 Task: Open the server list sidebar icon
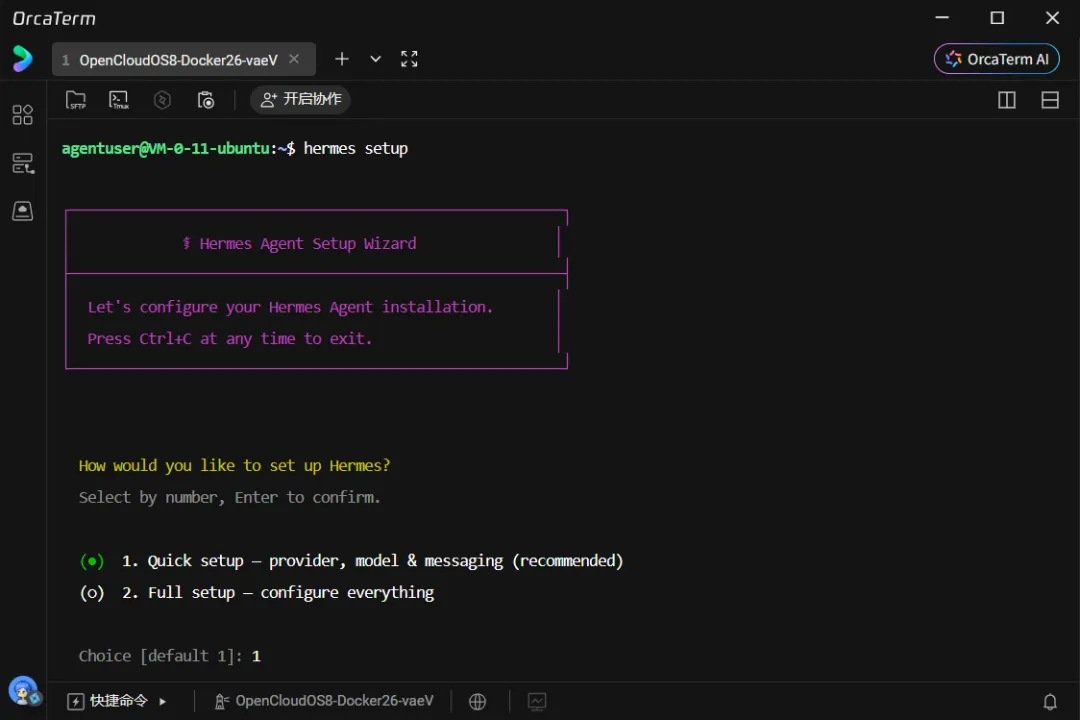point(23,163)
